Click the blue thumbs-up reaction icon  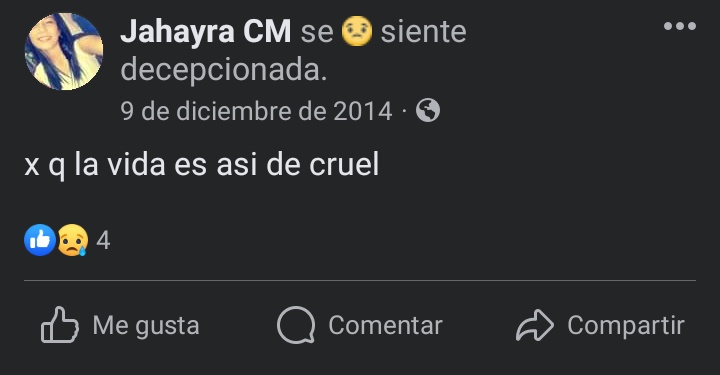pos(40,240)
